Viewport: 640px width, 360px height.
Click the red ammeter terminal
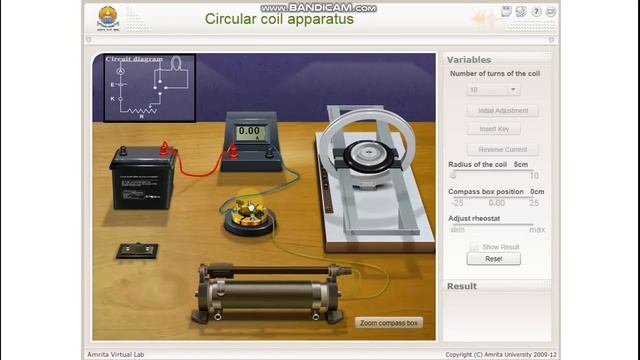tap(233, 151)
